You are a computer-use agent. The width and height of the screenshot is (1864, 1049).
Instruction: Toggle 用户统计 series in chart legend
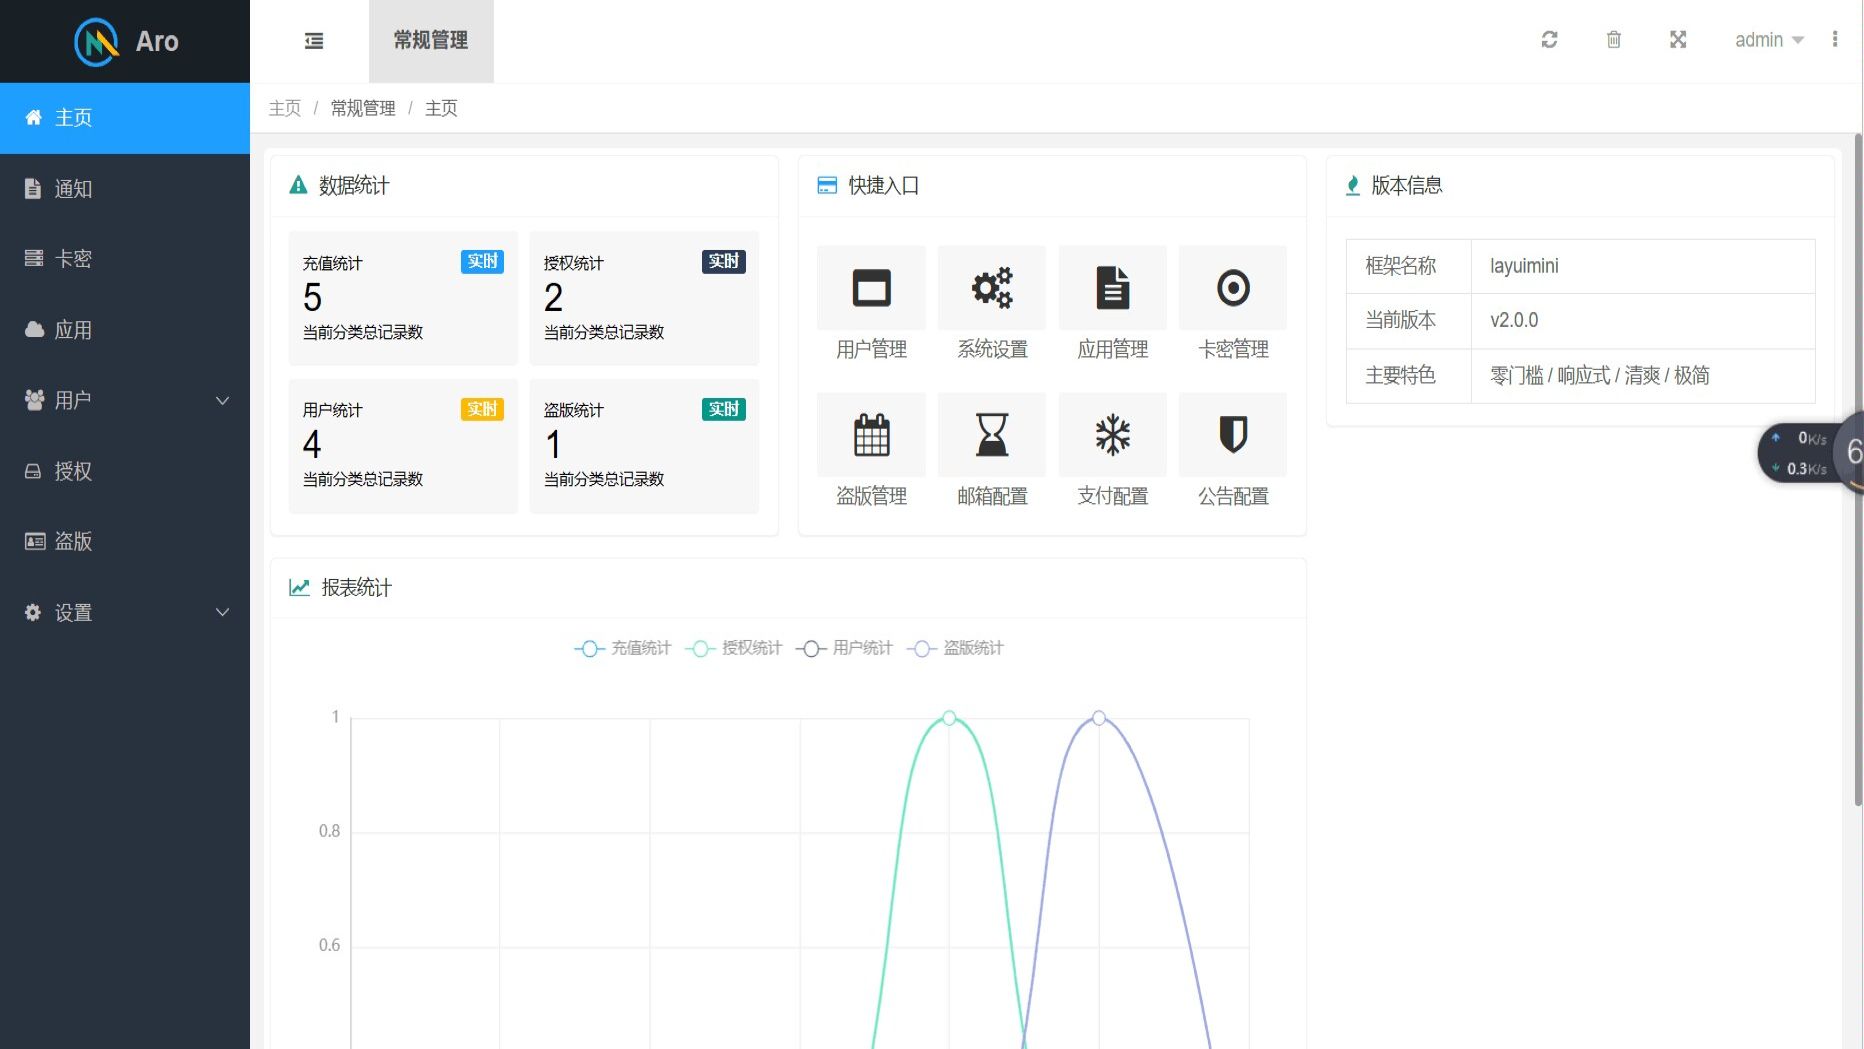tap(844, 648)
